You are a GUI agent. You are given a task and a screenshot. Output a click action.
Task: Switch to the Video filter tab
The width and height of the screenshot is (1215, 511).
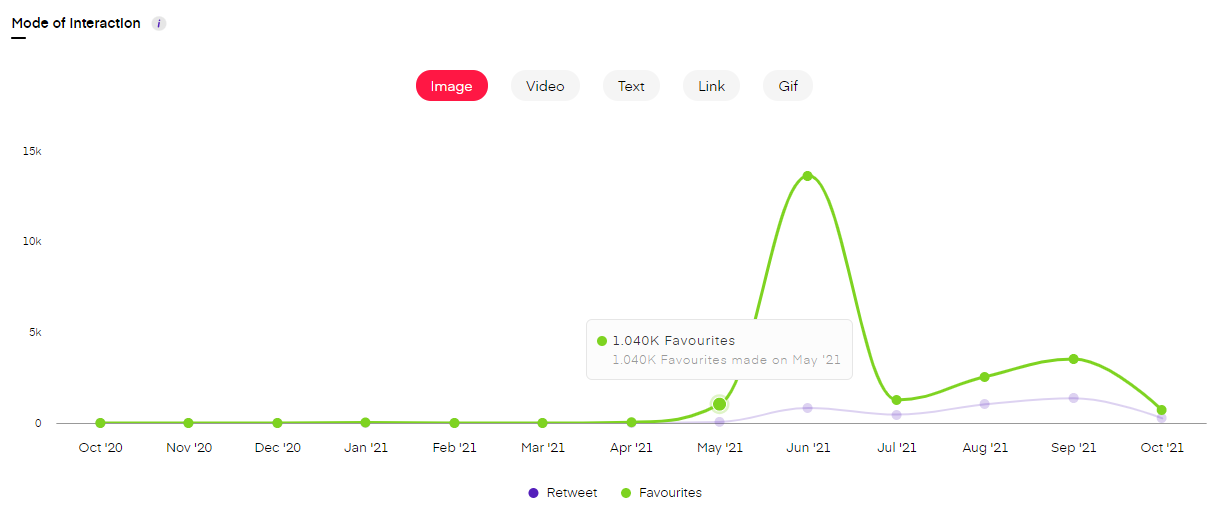[x=545, y=86]
